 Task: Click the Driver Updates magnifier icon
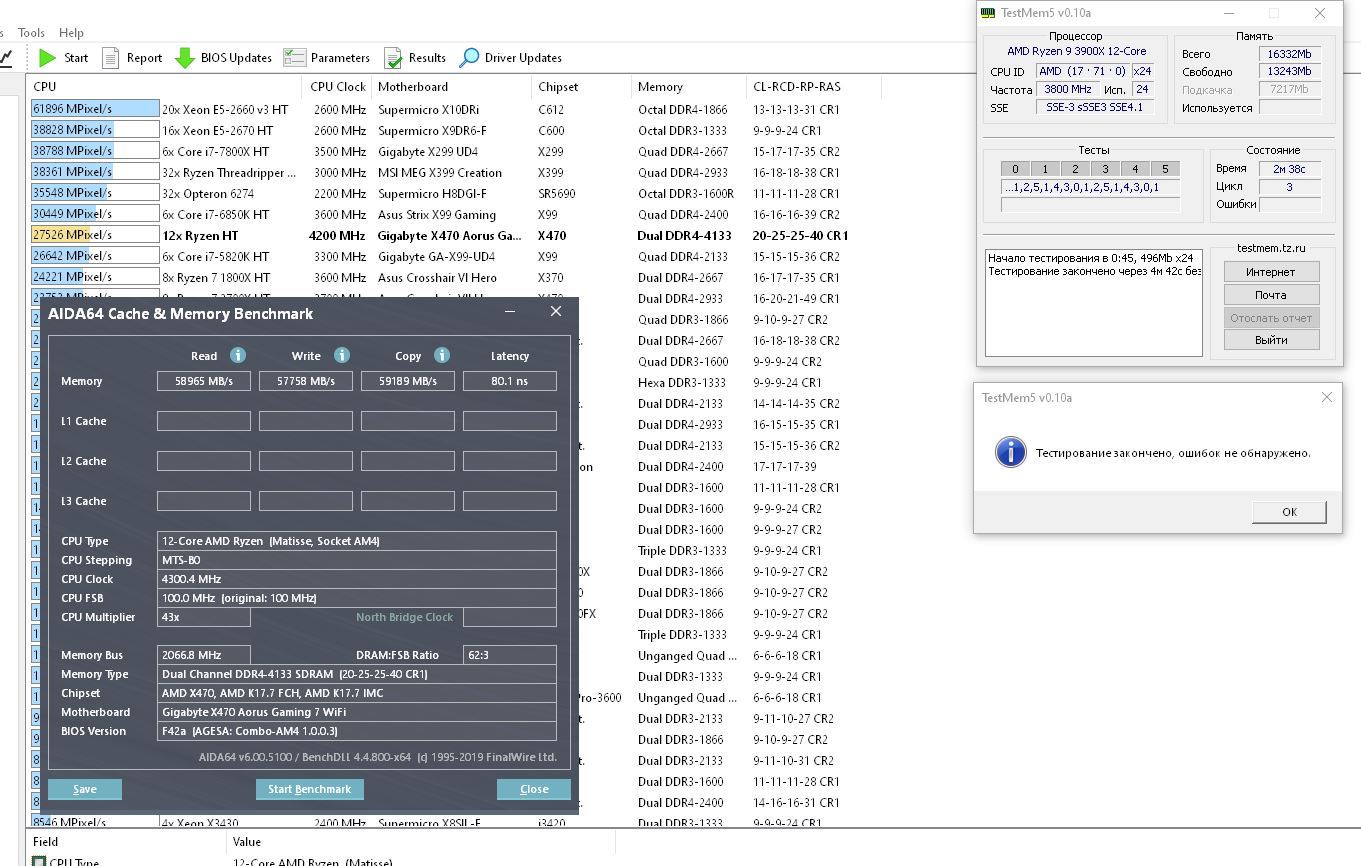(x=468, y=58)
